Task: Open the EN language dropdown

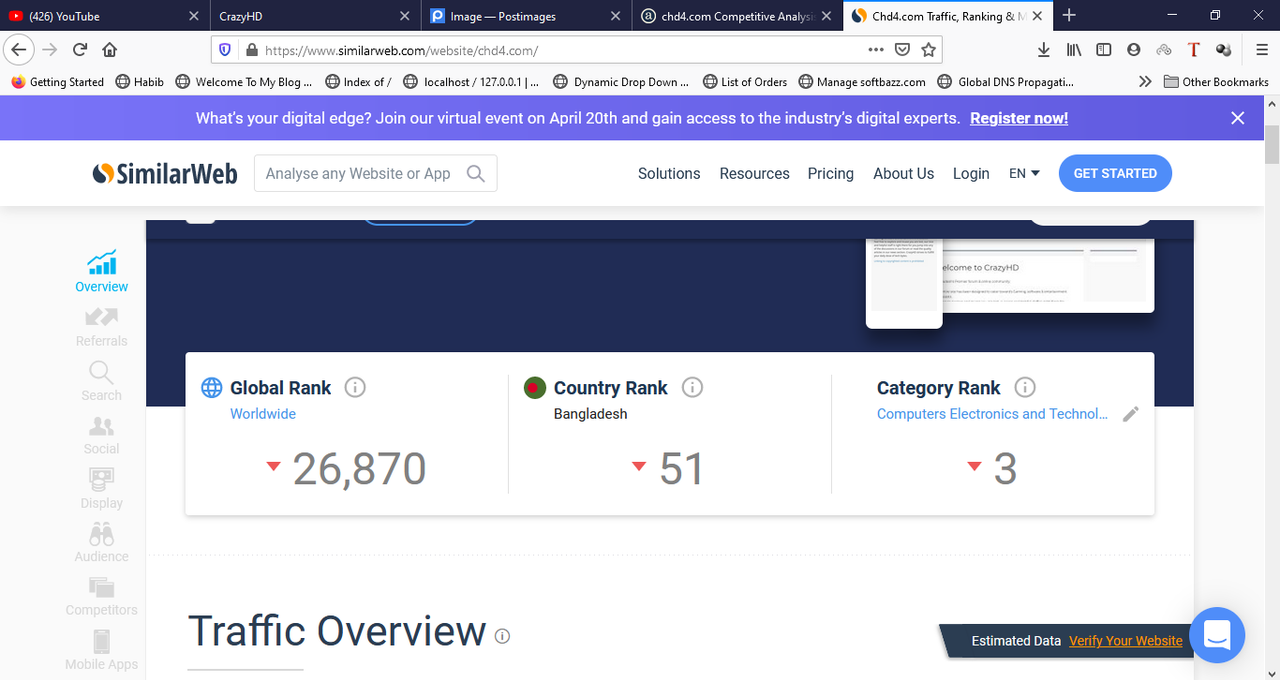Action: point(1024,173)
